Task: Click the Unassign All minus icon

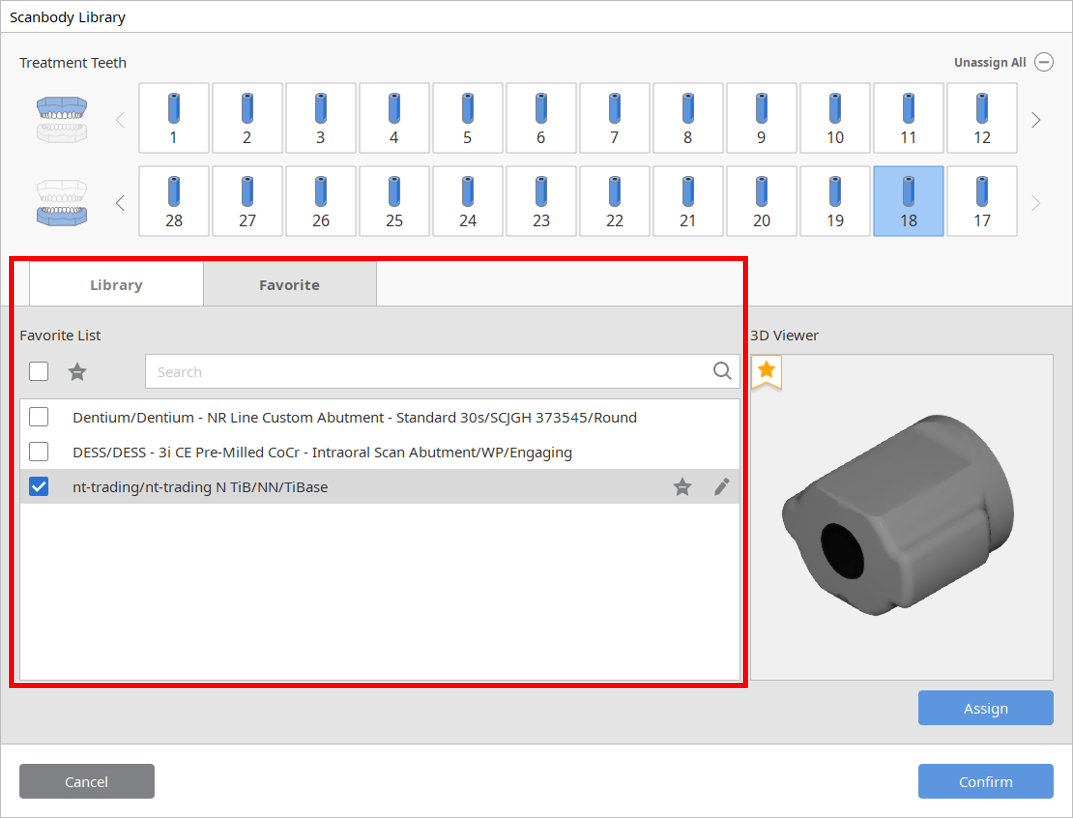Action: [1044, 62]
